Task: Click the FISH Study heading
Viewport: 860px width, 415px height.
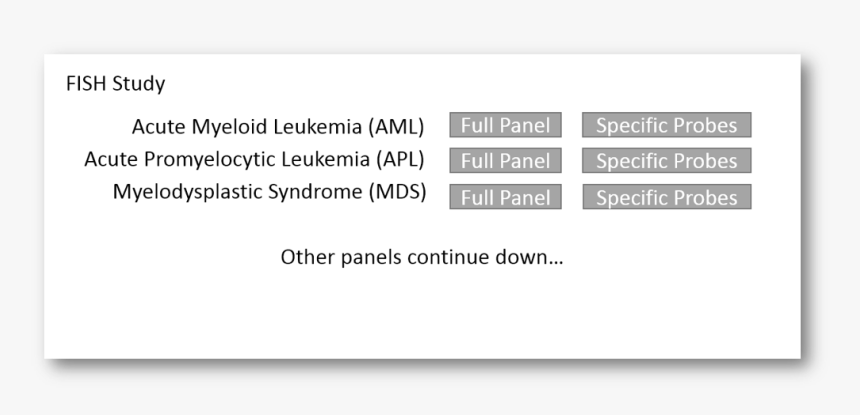Action: click(x=115, y=84)
